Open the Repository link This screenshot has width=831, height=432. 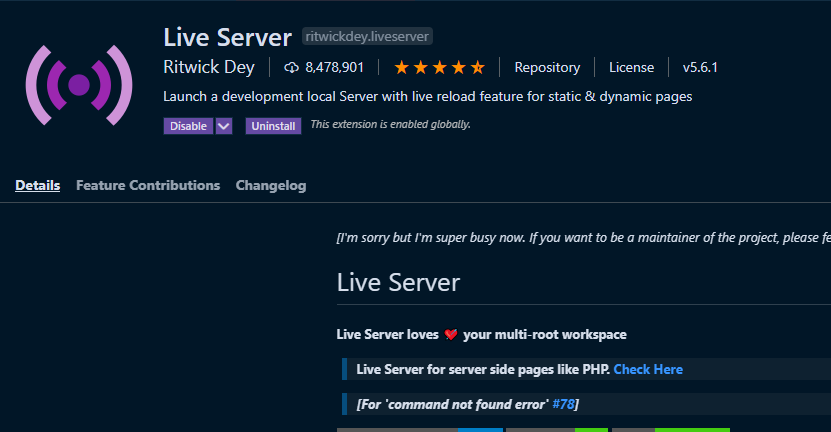[x=547, y=67]
